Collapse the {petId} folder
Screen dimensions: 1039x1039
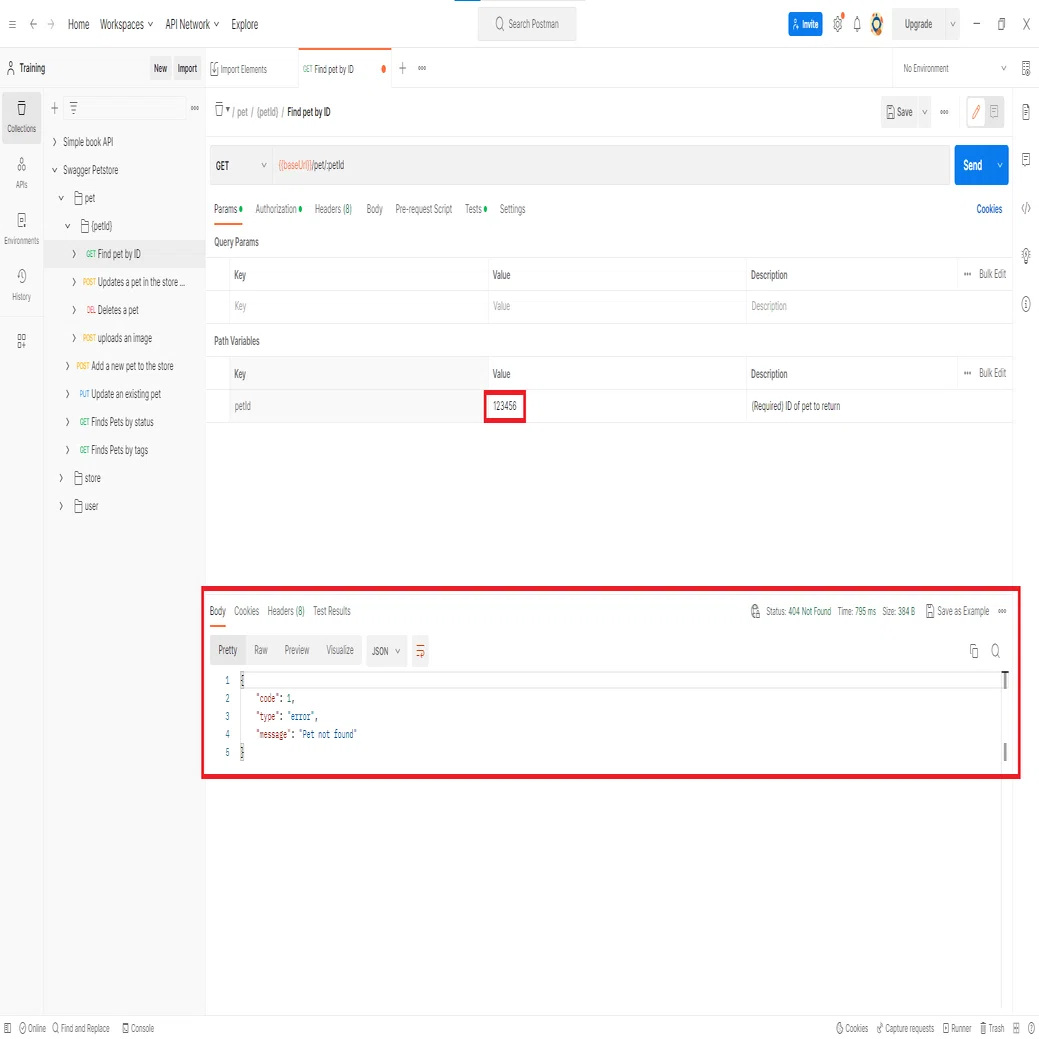click(68, 226)
